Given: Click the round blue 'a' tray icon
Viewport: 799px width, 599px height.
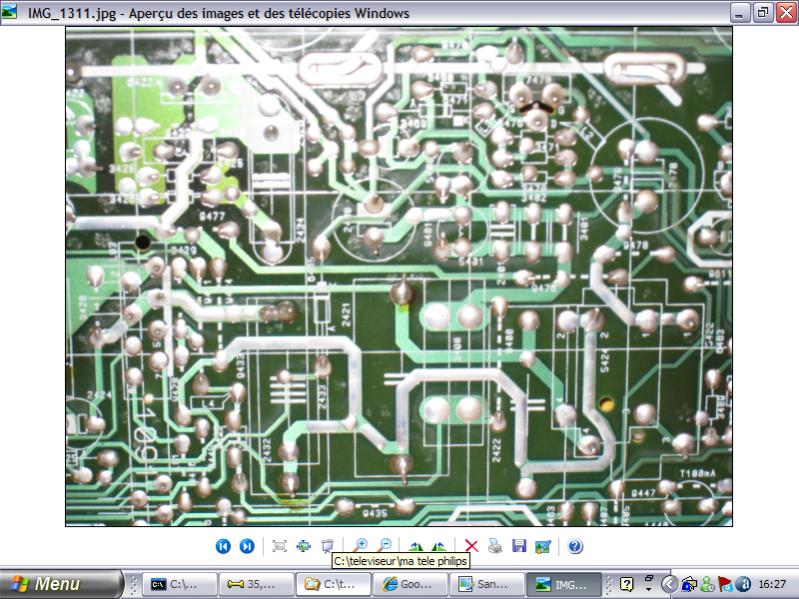Looking at the screenshot, I should point(743,584).
